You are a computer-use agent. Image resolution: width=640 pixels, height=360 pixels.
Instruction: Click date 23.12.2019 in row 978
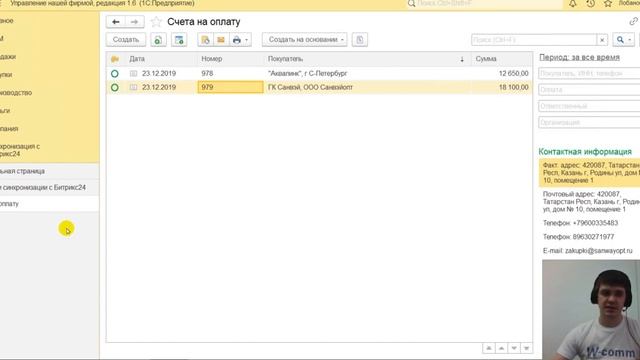coord(159,73)
